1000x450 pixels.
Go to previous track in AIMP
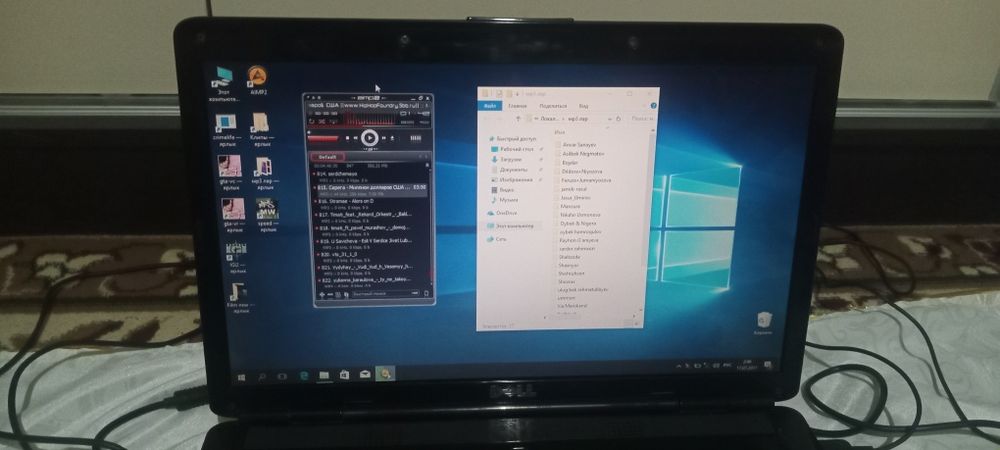[355, 138]
